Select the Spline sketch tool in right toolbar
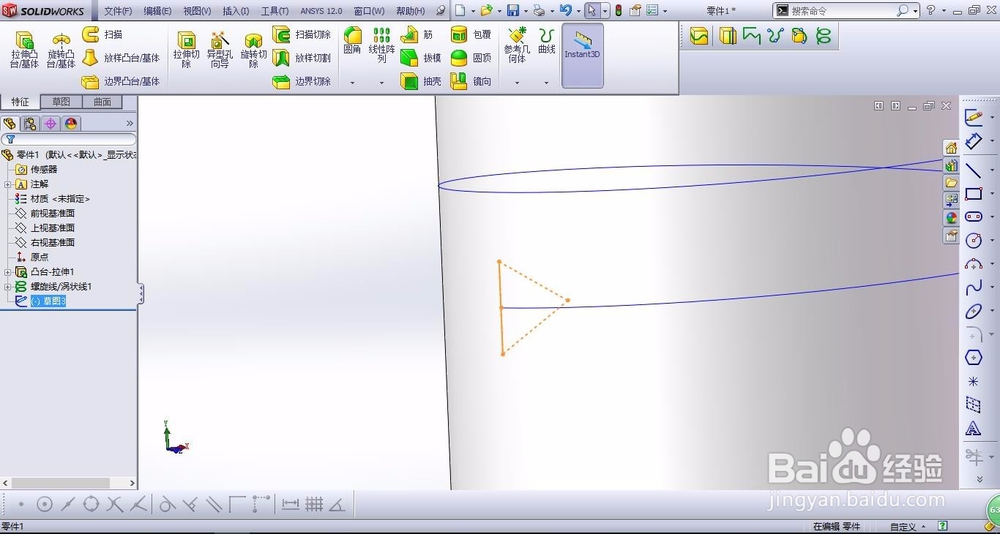Viewport: 1000px width, 534px height. coord(973,288)
